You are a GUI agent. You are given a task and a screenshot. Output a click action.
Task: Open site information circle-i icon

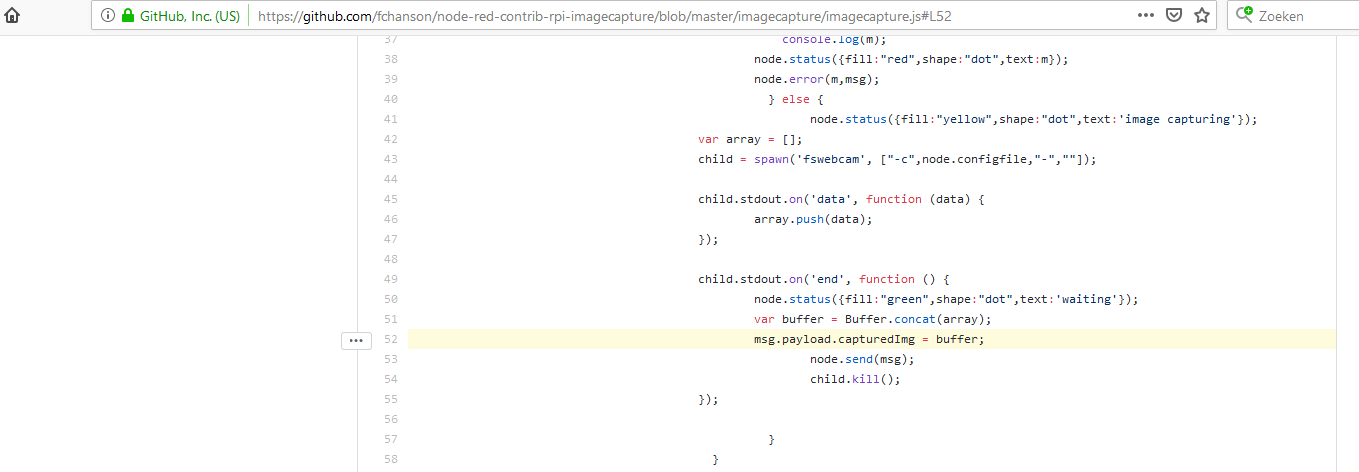coord(108,16)
